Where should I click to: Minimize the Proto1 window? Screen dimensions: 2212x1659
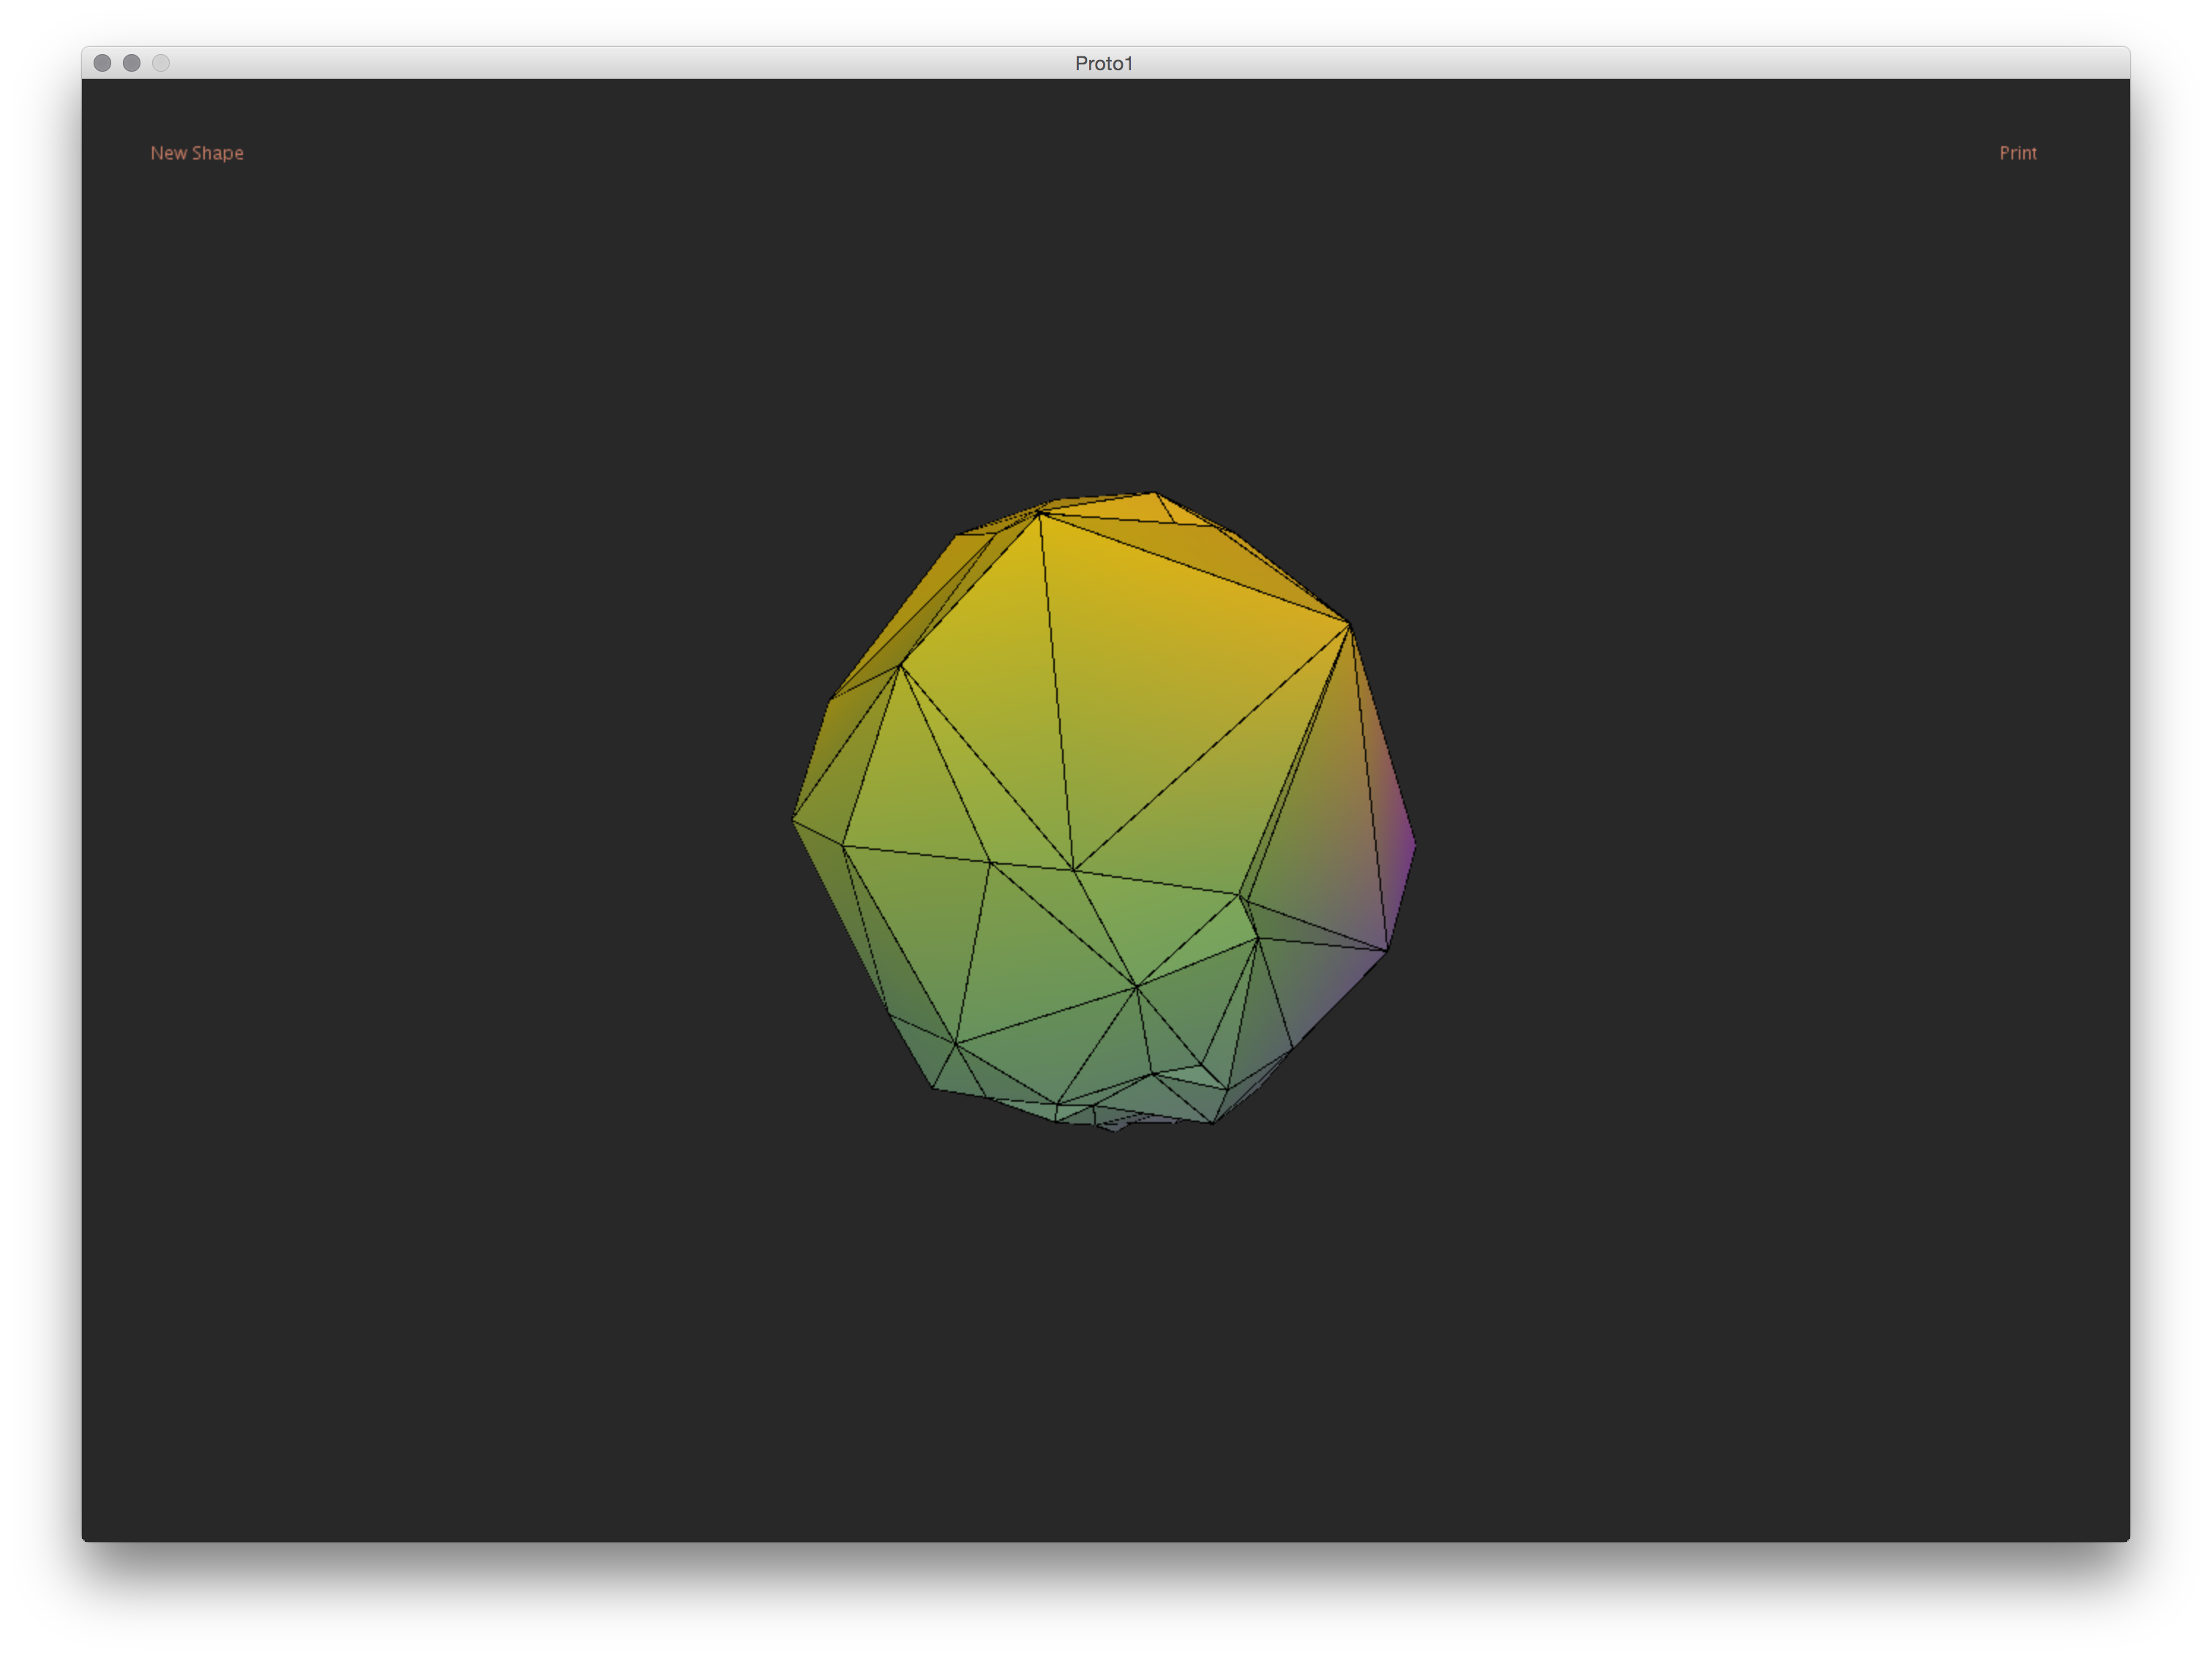pos(131,63)
